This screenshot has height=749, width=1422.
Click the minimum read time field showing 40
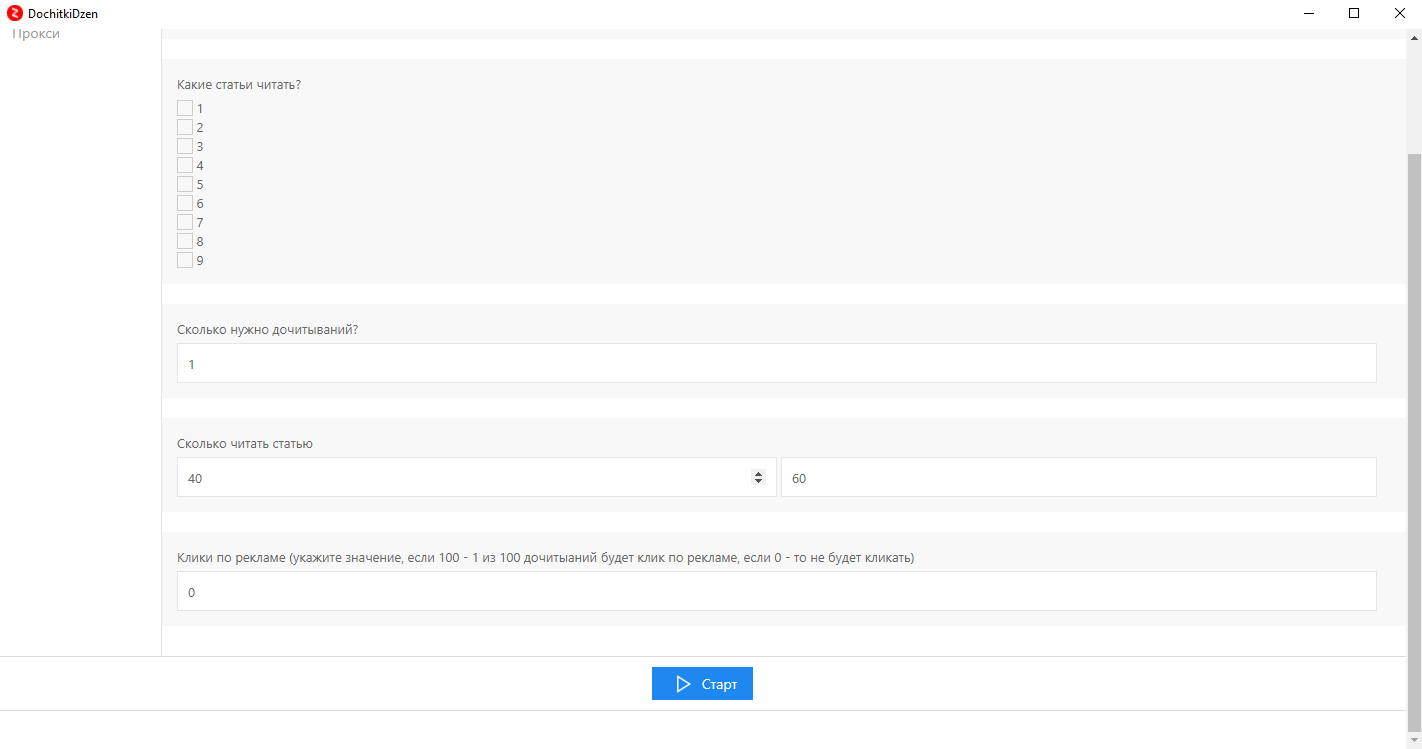[x=460, y=478]
